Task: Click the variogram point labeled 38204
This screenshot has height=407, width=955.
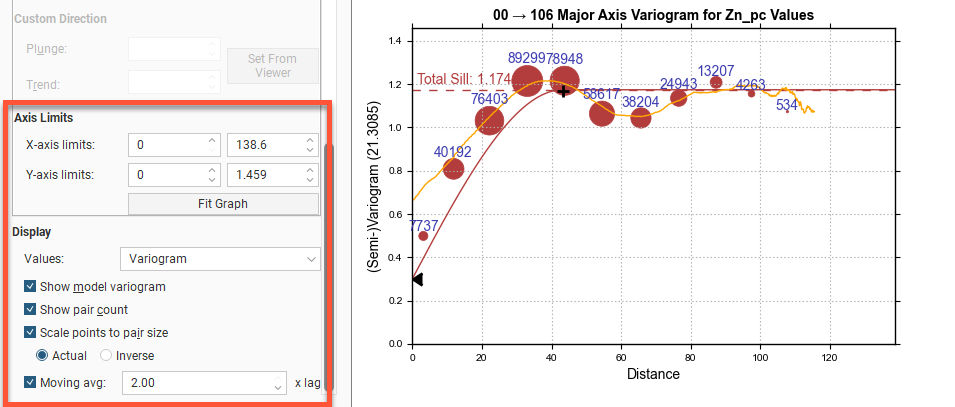Action: [x=640, y=119]
